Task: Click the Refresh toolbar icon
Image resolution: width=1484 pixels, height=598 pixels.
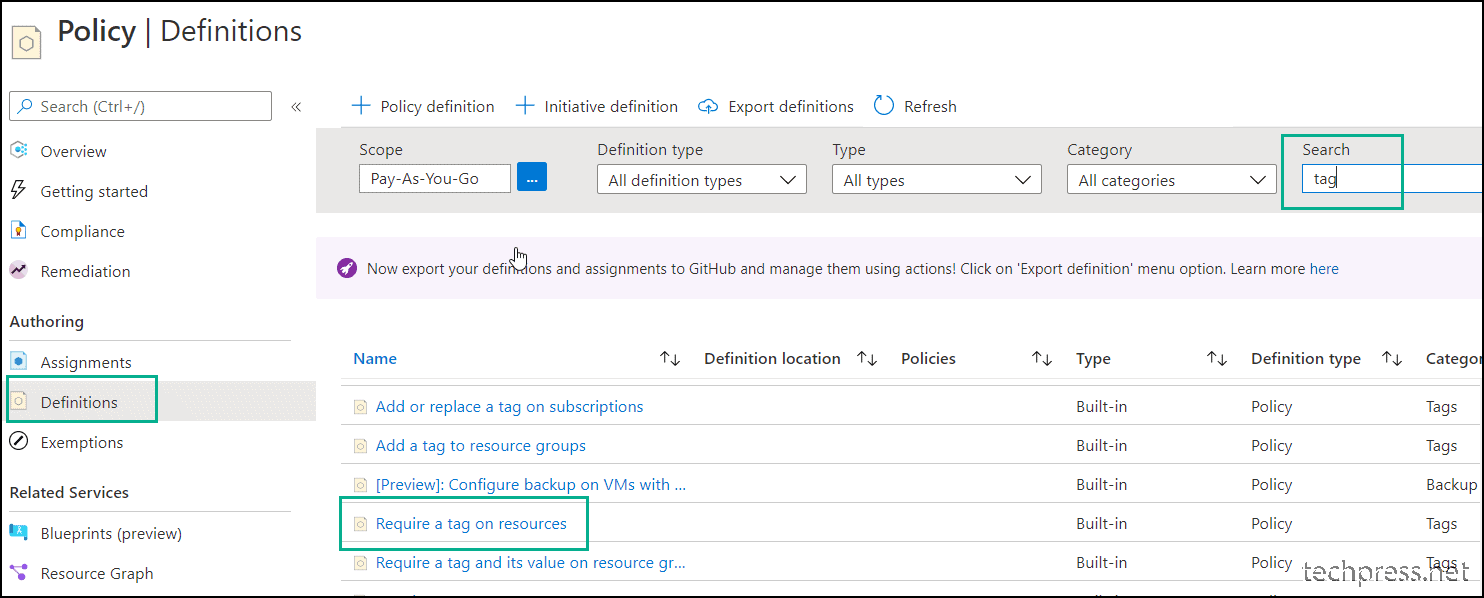Action: (883, 106)
